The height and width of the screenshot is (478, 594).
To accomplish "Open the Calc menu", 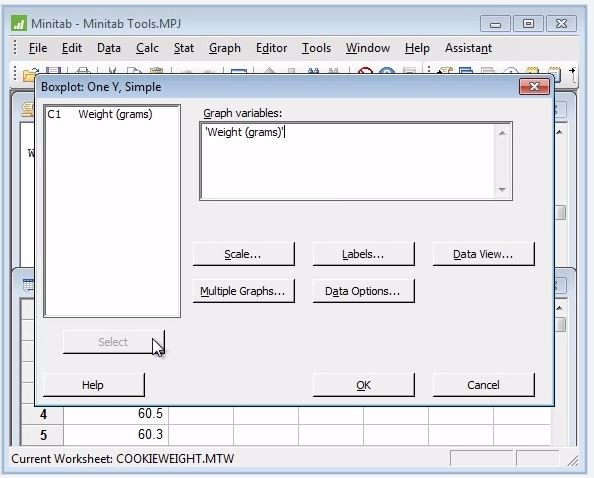I will point(147,48).
